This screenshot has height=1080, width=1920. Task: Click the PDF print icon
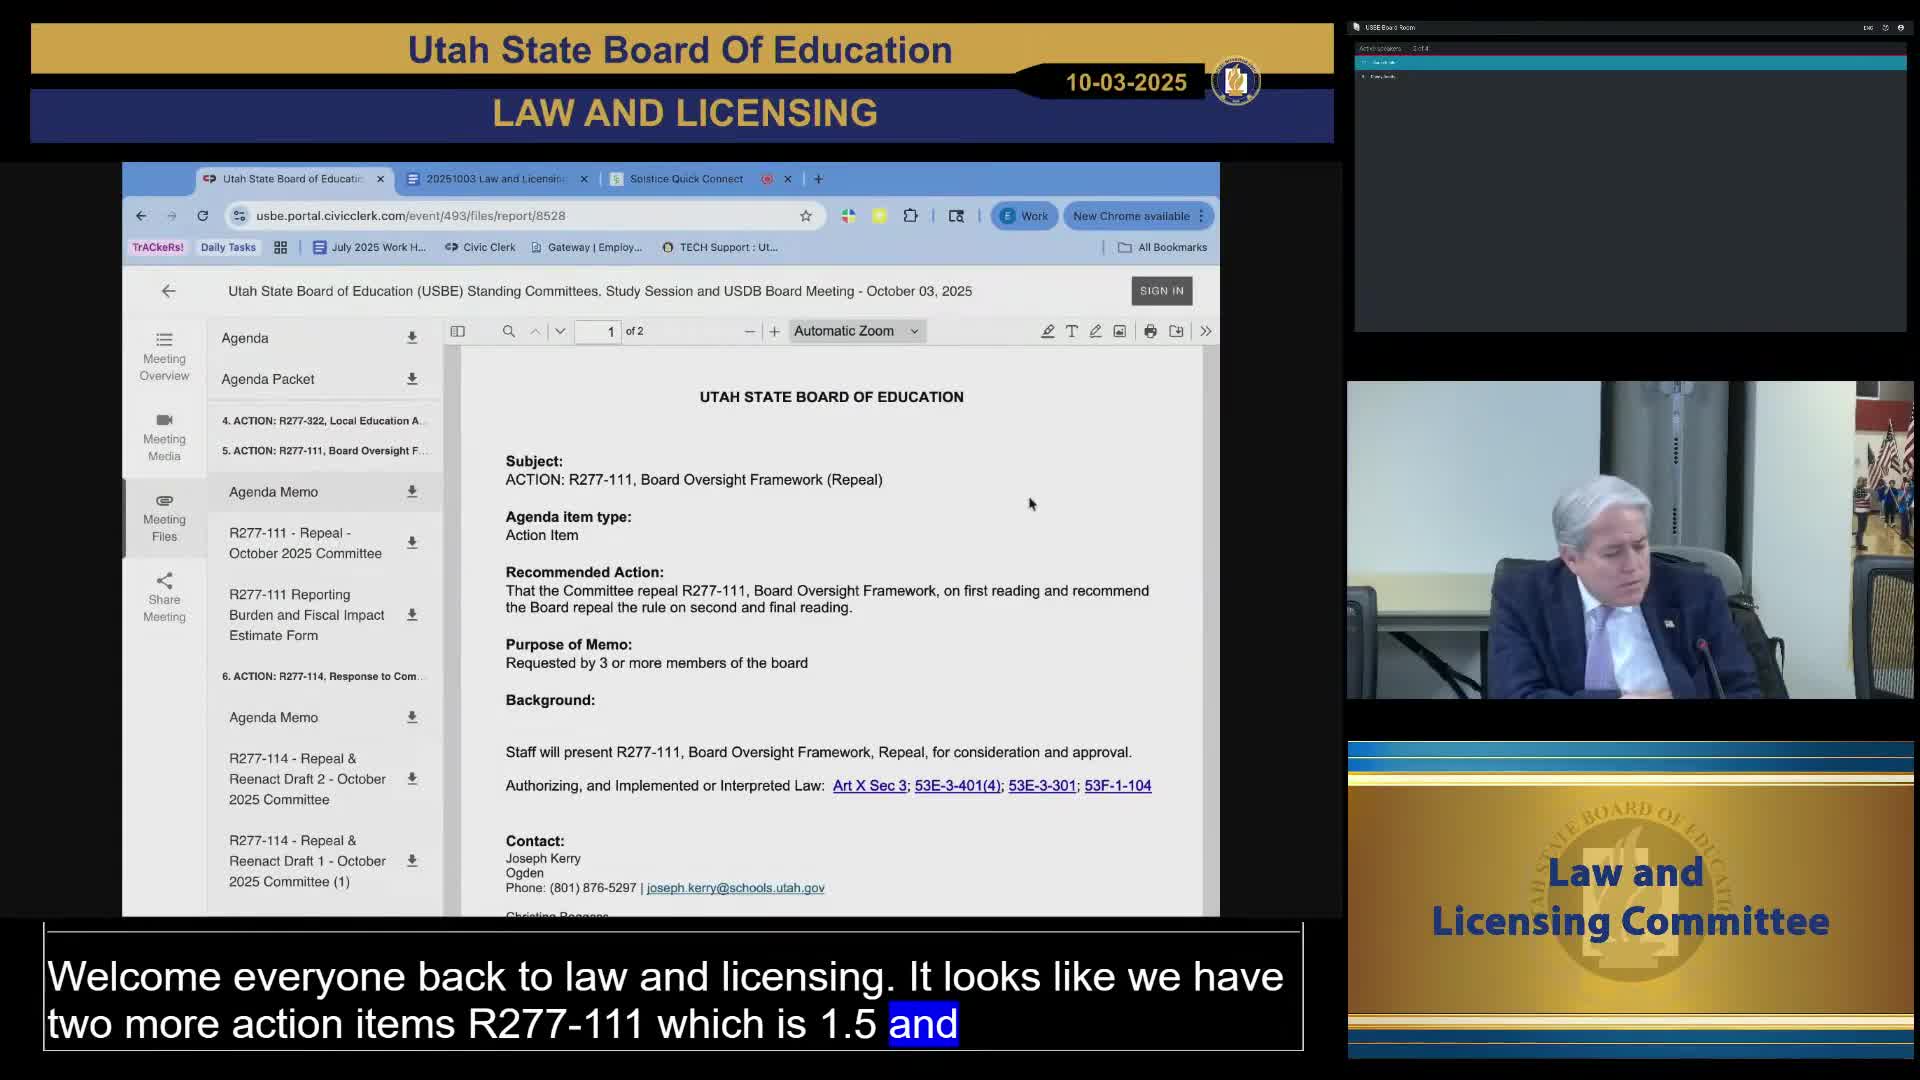(x=1150, y=331)
